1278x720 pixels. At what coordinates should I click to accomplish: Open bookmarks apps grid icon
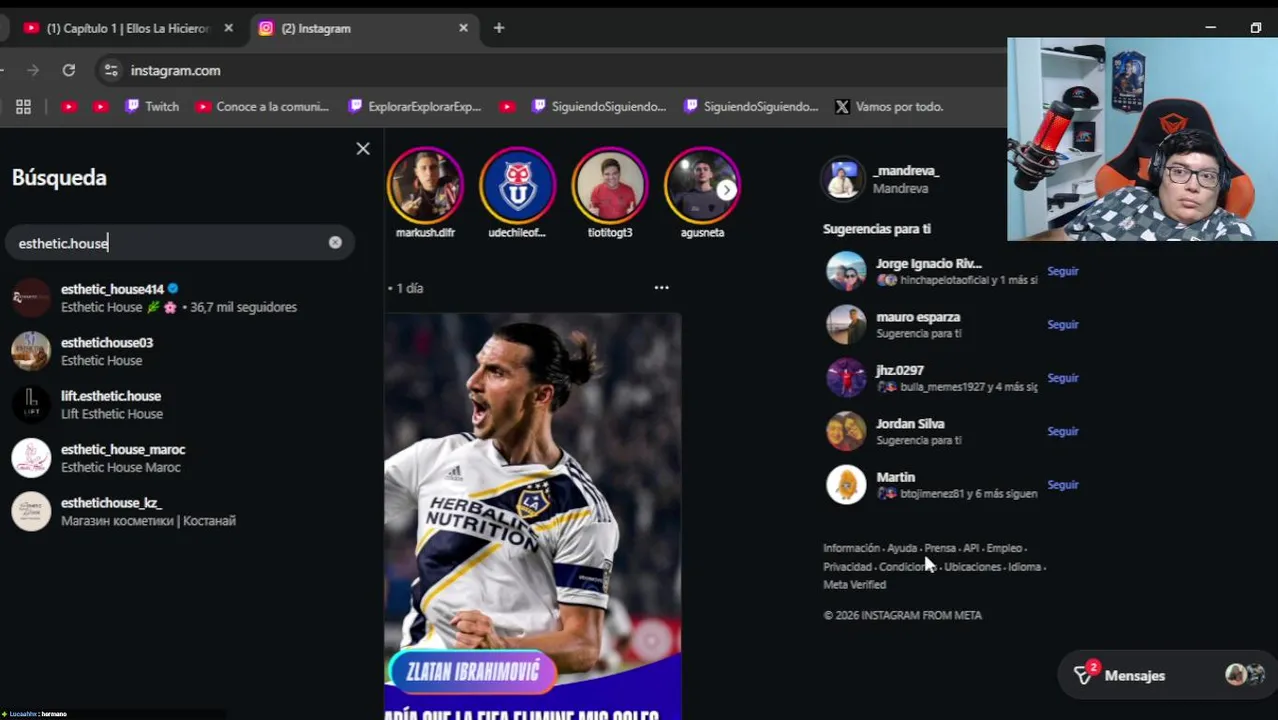click(23, 107)
